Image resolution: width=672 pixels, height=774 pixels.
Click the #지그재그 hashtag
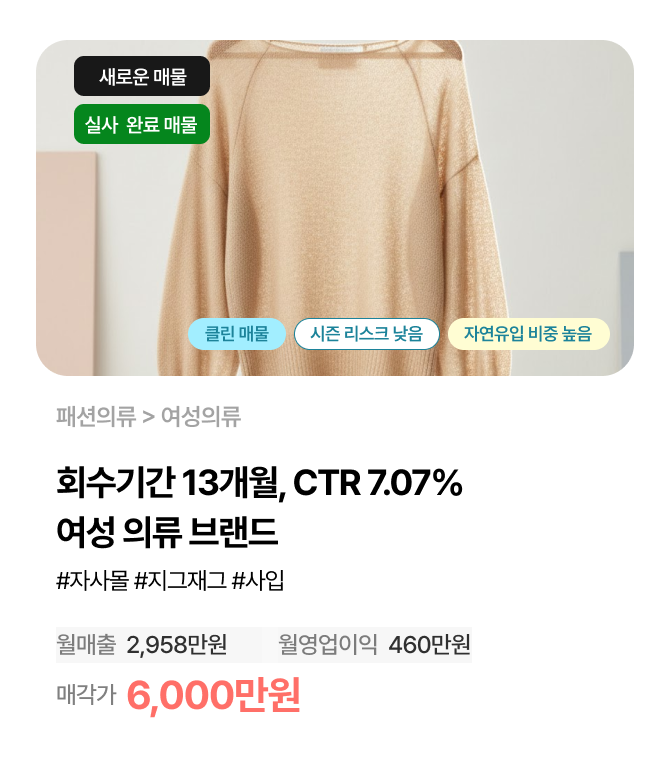(180, 580)
